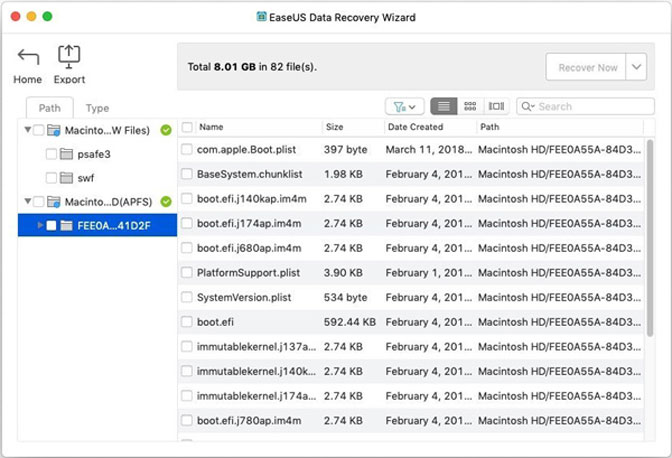This screenshot has height=458, width=672.
Task: Select the boot.efi.j780ap.im4m file name
Action: pos(249,421)
